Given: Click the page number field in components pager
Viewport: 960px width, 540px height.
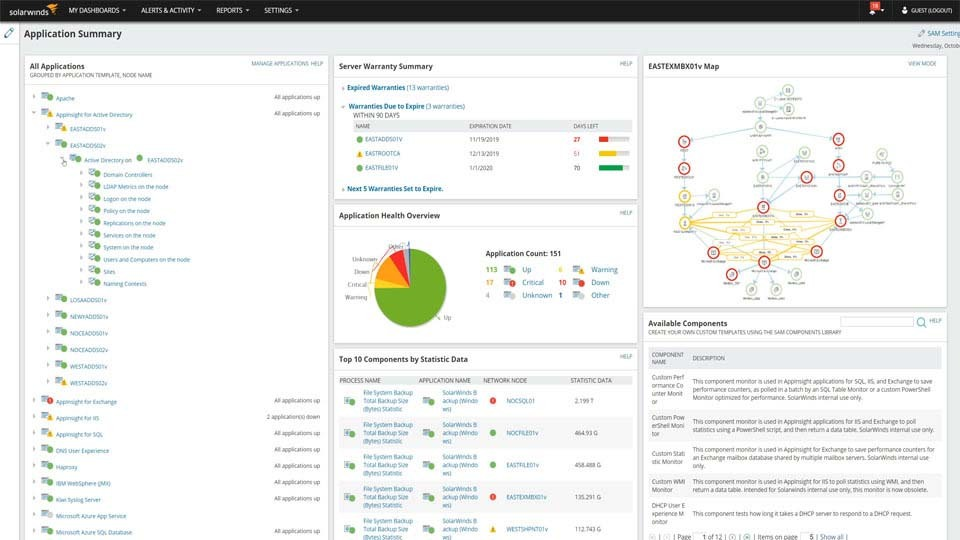Looking at the screenshot, I should pos(702,536).
